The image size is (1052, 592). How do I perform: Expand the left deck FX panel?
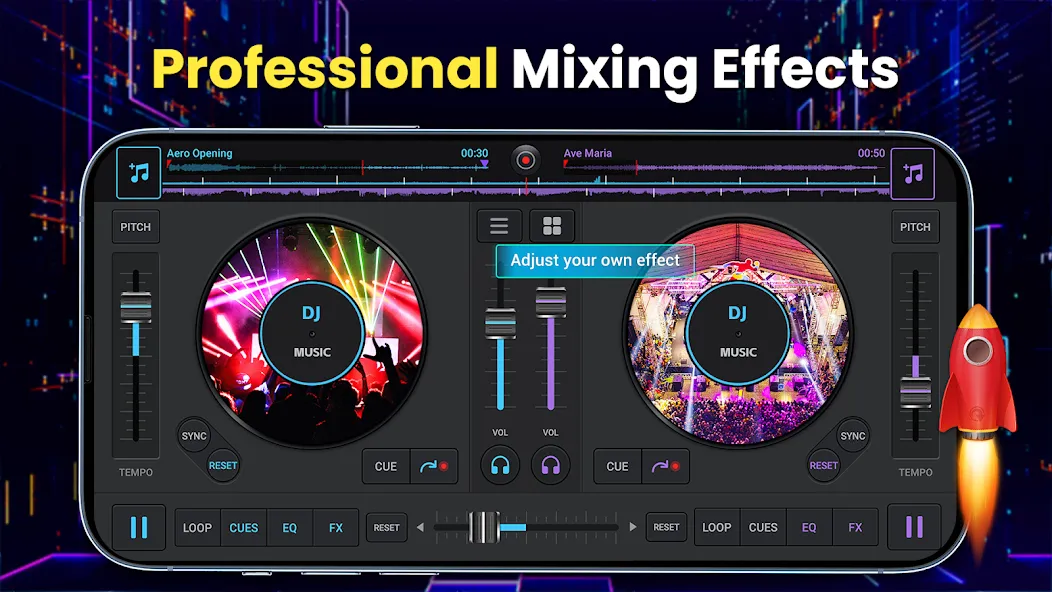click(335, 528)
